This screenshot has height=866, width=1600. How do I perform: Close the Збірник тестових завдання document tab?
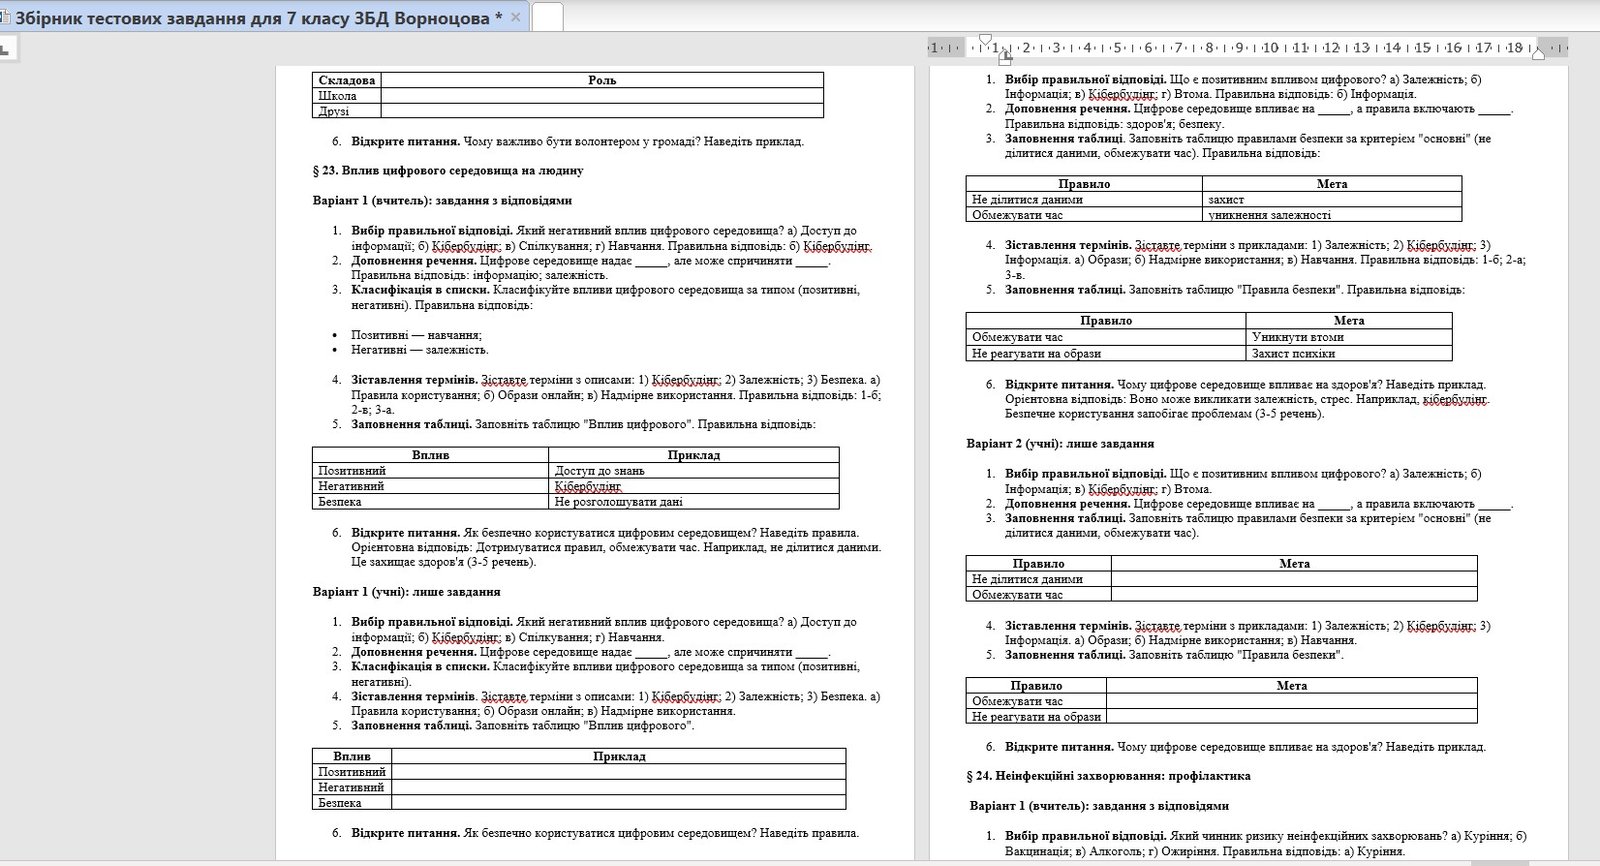[x=515, y=17]
